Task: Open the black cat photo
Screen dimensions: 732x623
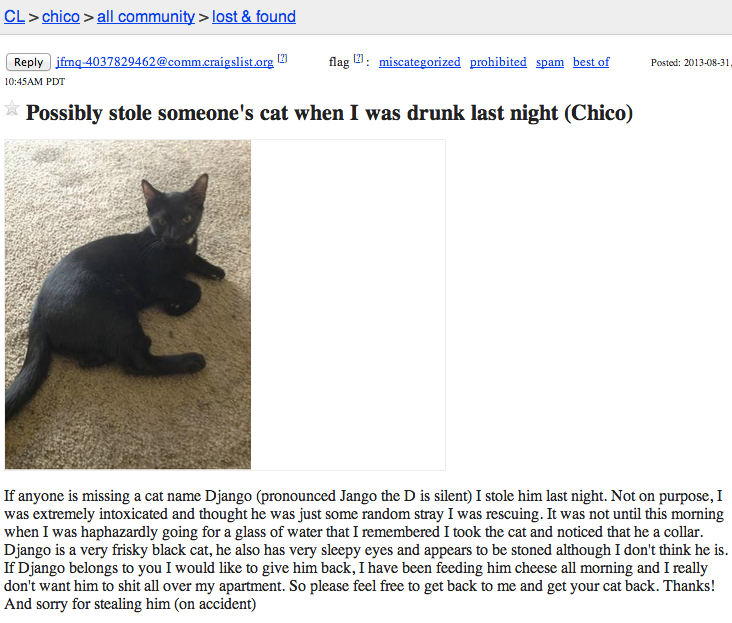Action: point(128,304)
